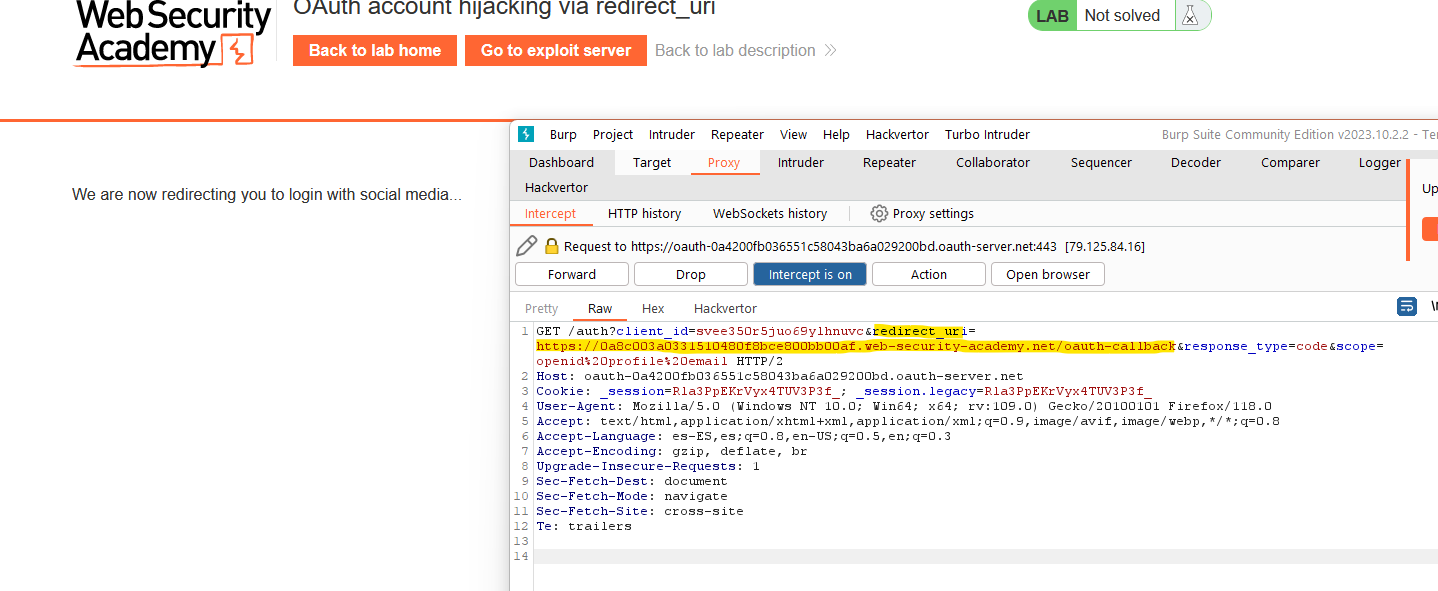Open the Logger tab

(1380, 162)
